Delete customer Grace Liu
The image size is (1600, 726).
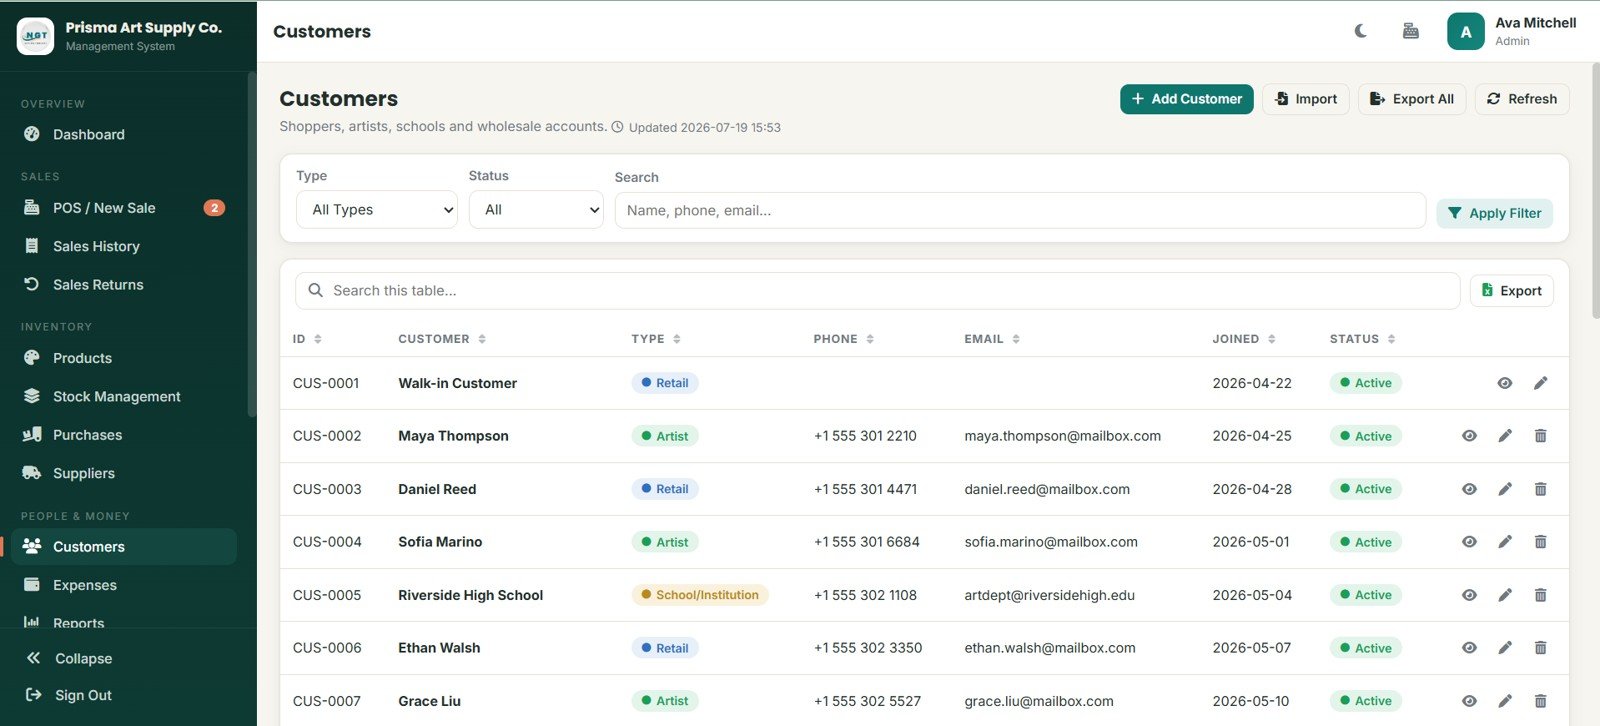1540,701
